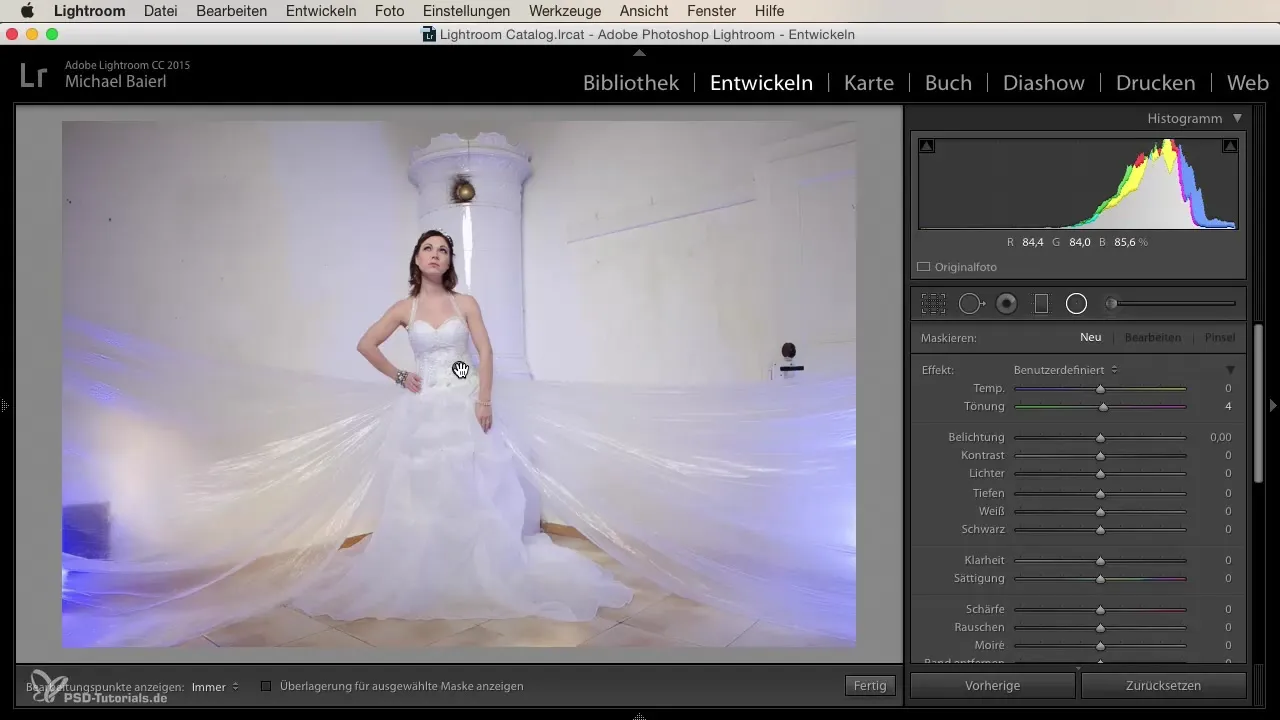Select the Red Eye Correction tool

[x=1007, y=303]
